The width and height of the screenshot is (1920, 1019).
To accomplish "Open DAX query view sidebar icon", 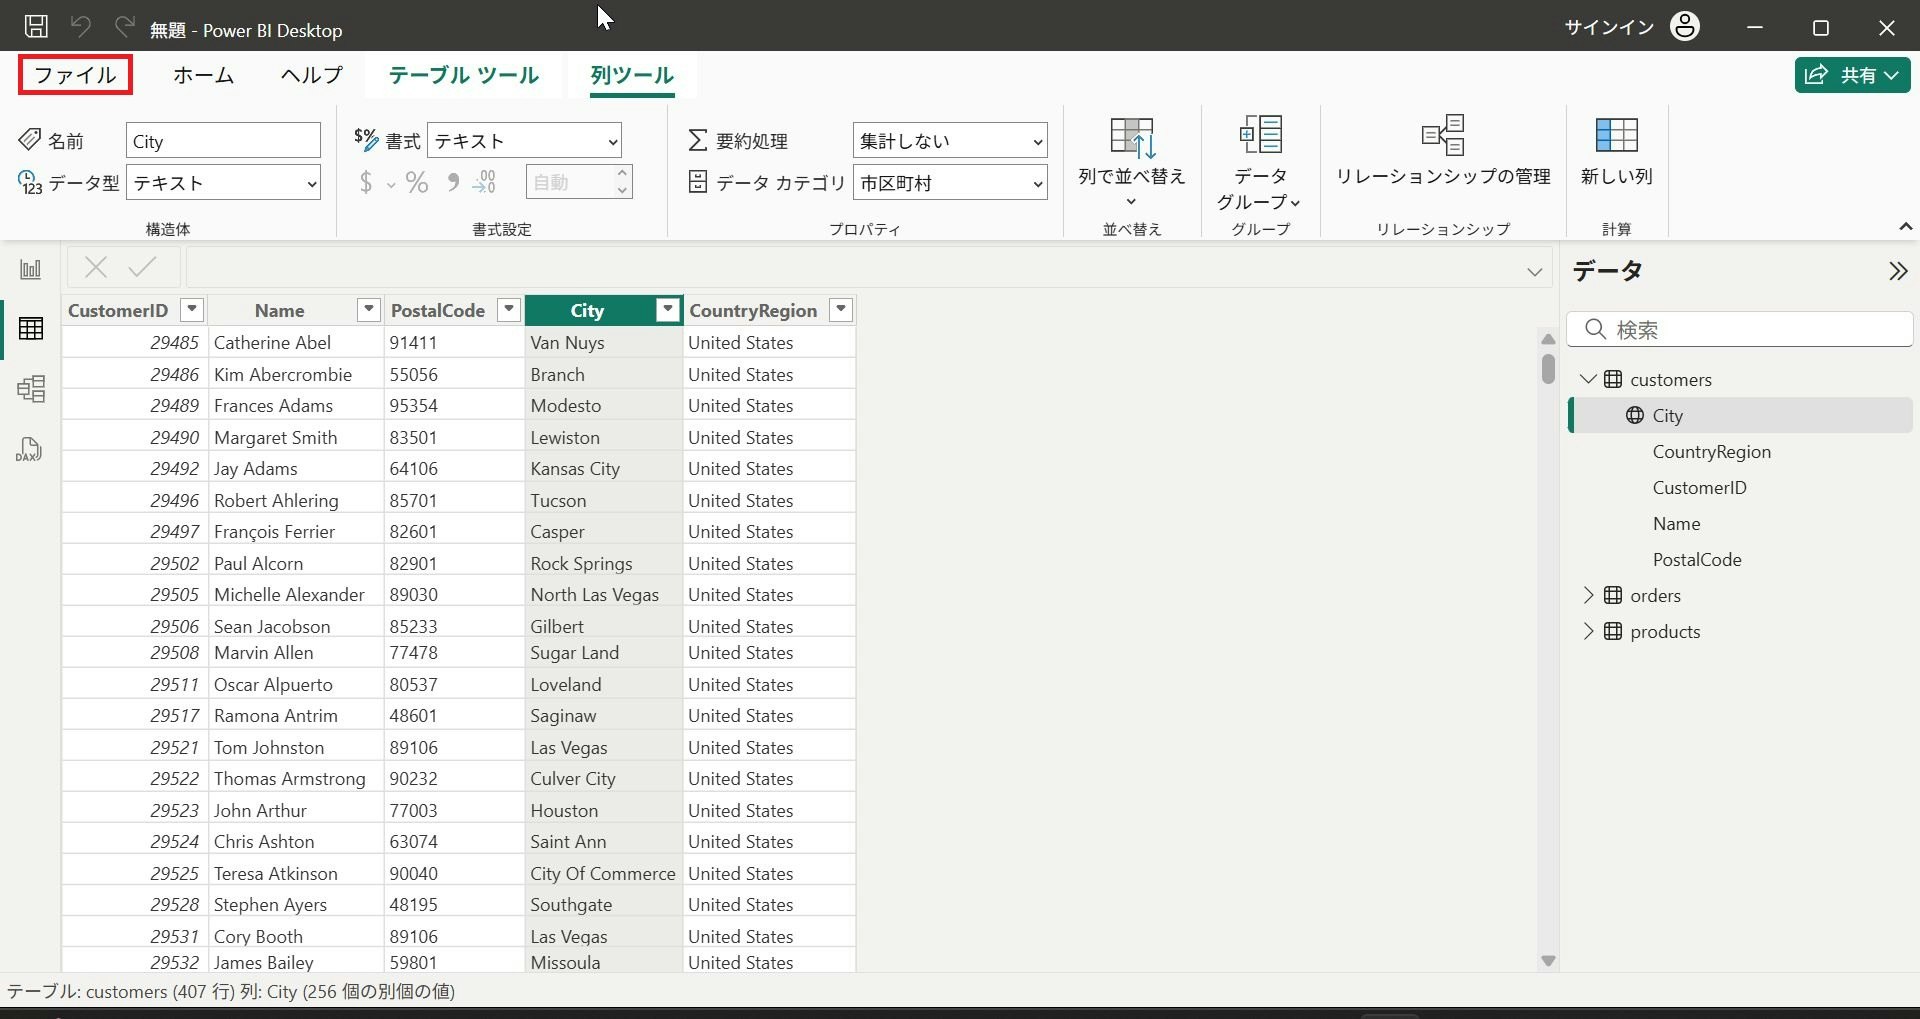I will coord(29,449).
